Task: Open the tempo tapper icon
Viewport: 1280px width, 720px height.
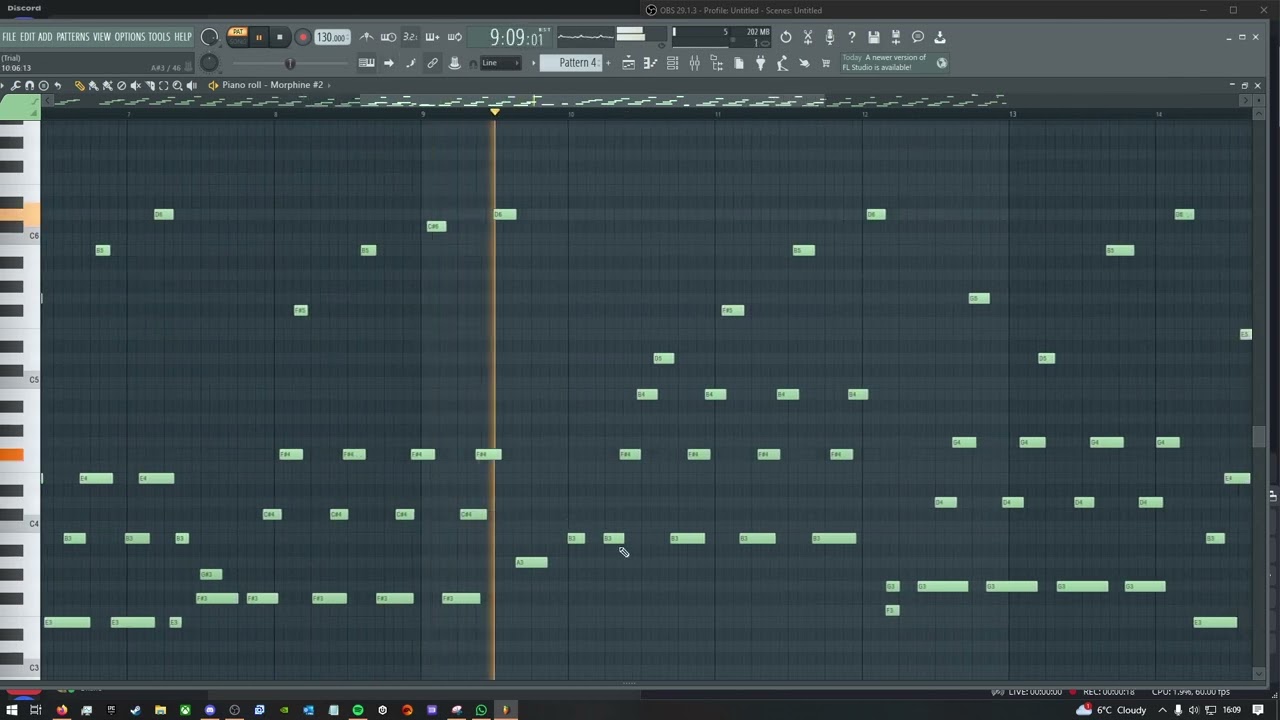Action: pyautogui.click(x=782, y=63)
